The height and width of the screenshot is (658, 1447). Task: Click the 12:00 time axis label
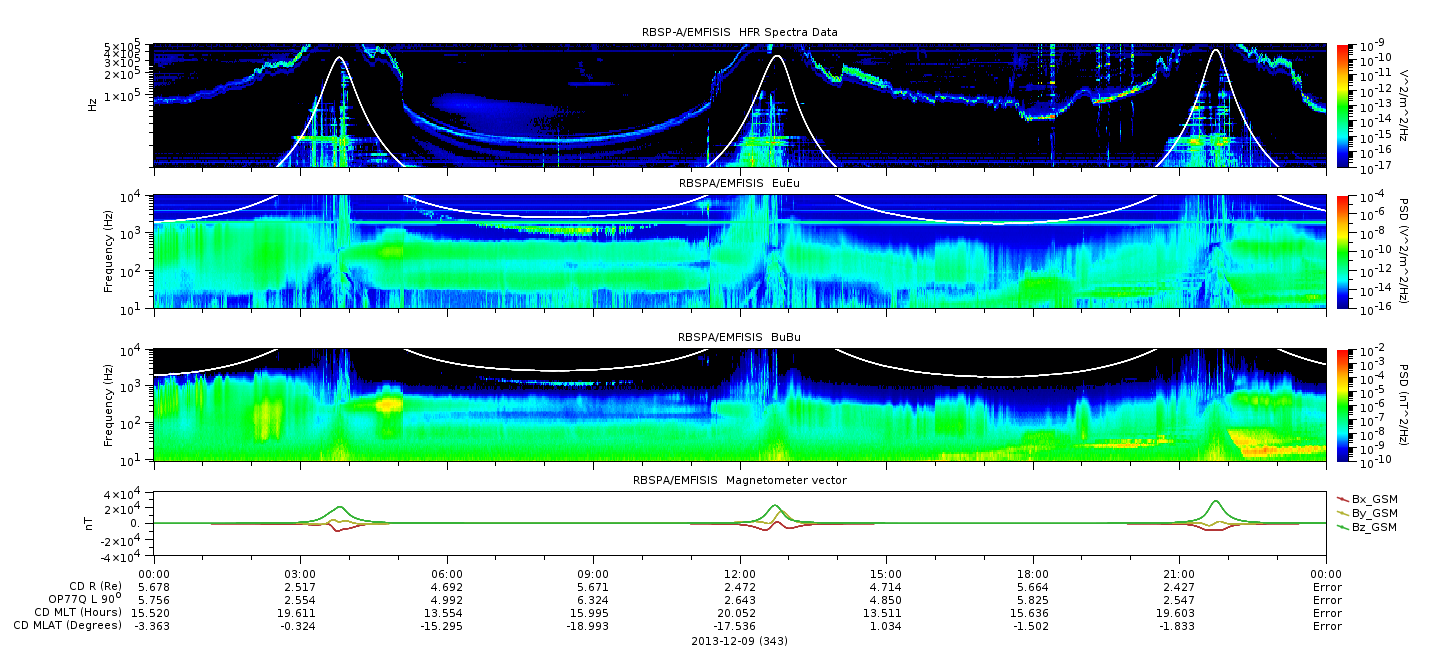coord(739,573)
